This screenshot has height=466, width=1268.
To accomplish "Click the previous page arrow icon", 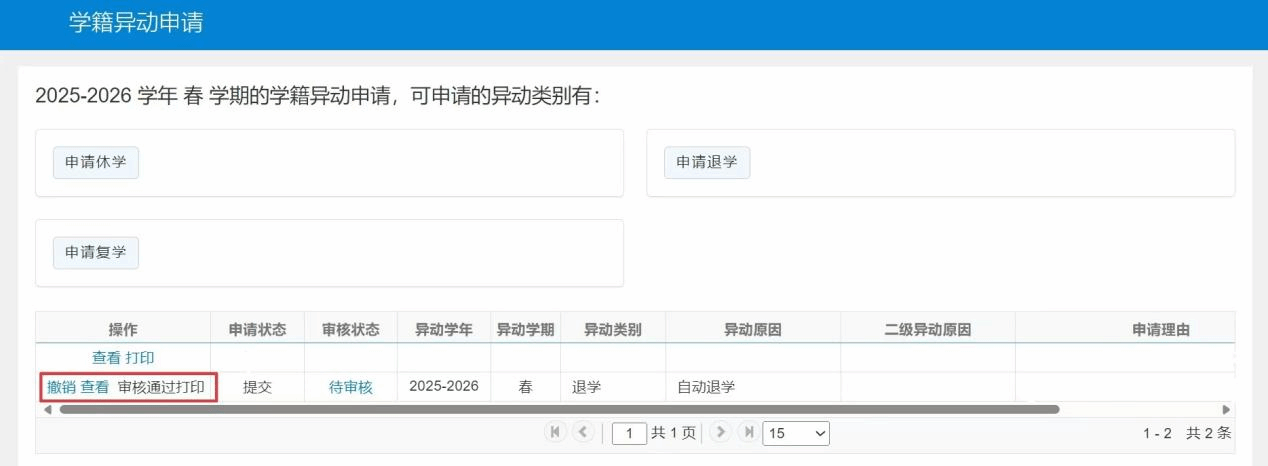I will (x=583, y=433).
